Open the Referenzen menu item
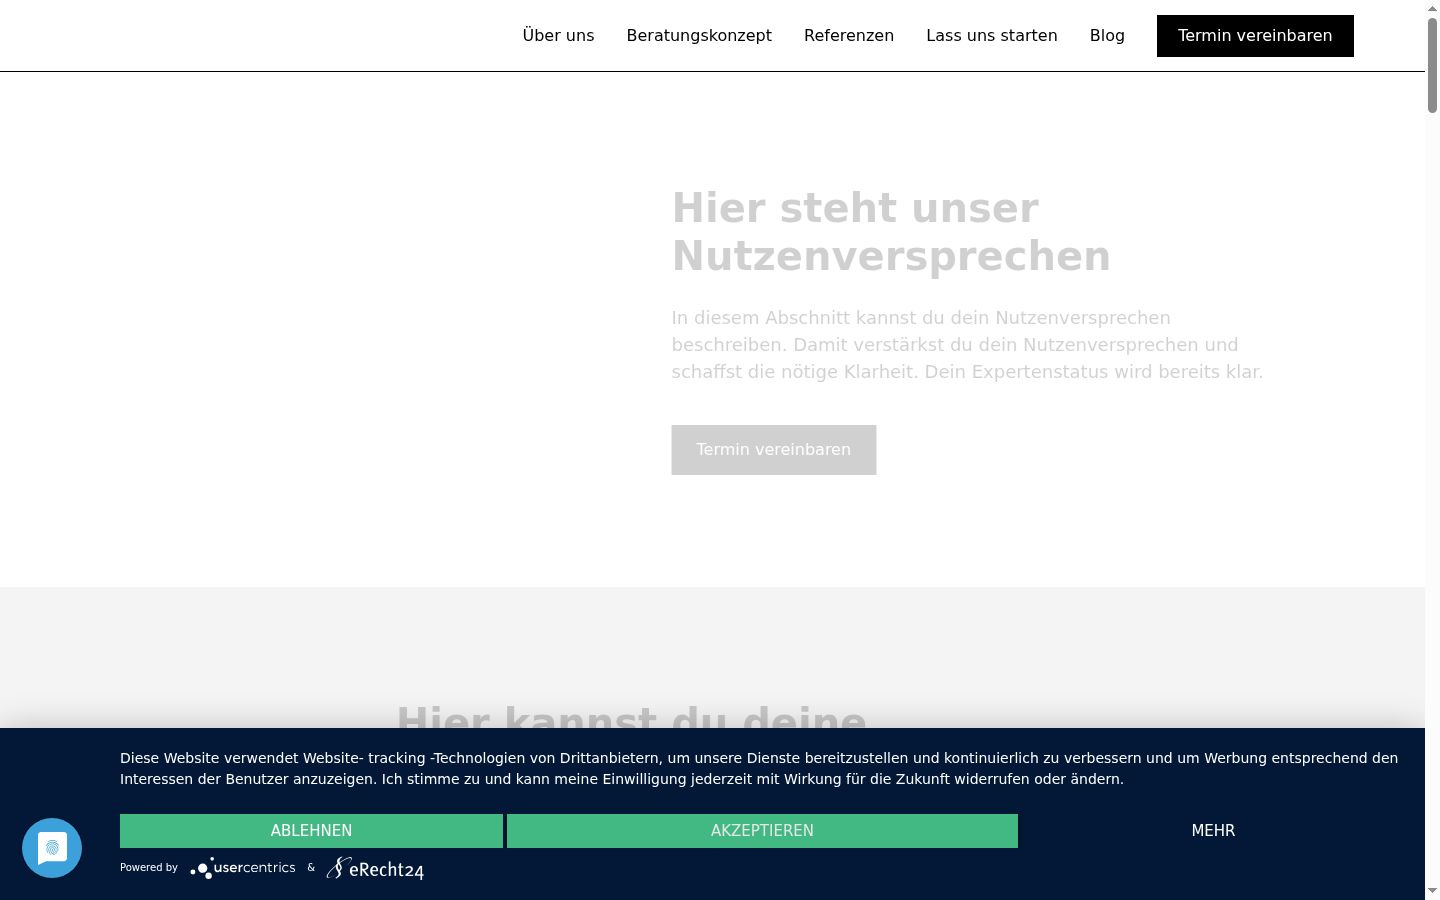 point(849,35)
